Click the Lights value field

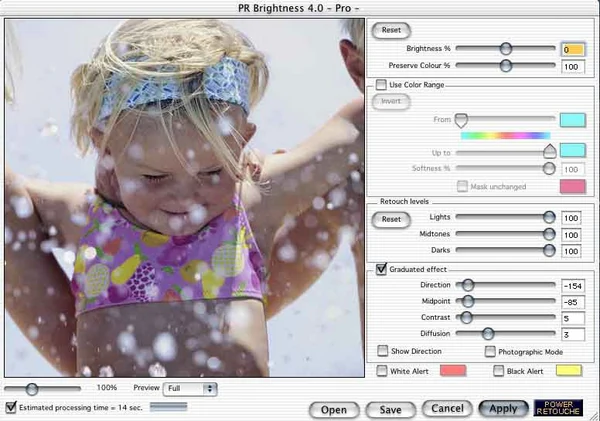click(571, 218)
